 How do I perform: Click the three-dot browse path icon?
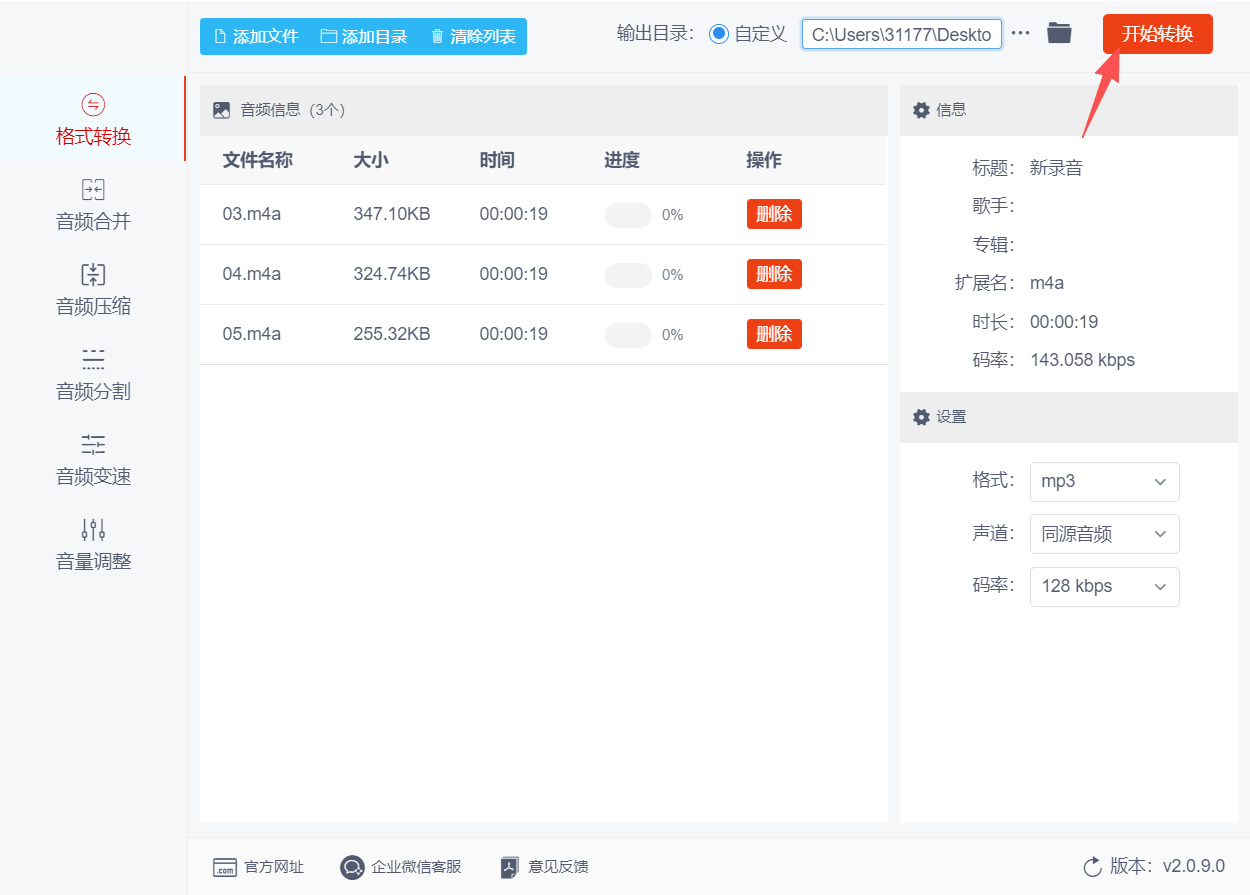[x=1020, y=33]
